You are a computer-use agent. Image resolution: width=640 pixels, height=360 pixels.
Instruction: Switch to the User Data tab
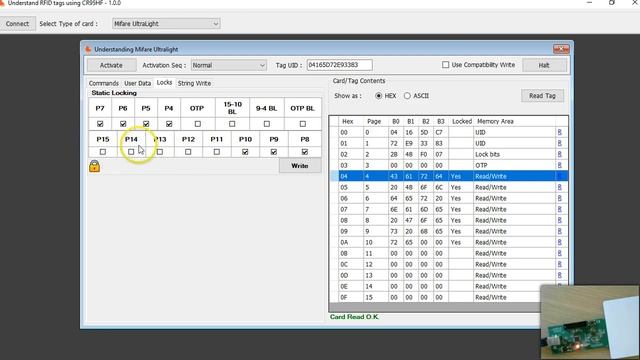pyautogui.click(x=138, y=83)
